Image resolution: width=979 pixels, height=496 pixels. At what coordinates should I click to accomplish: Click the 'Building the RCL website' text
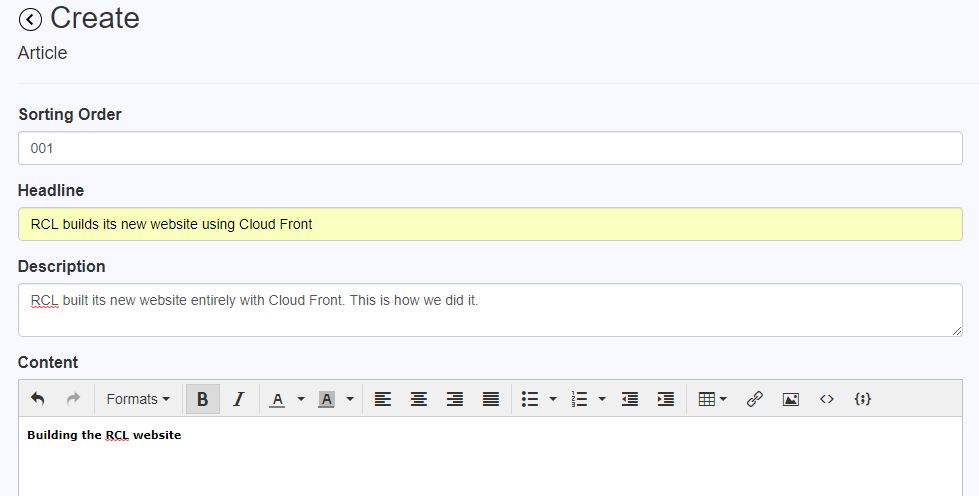pyautogui.click(x=104, y=435)
